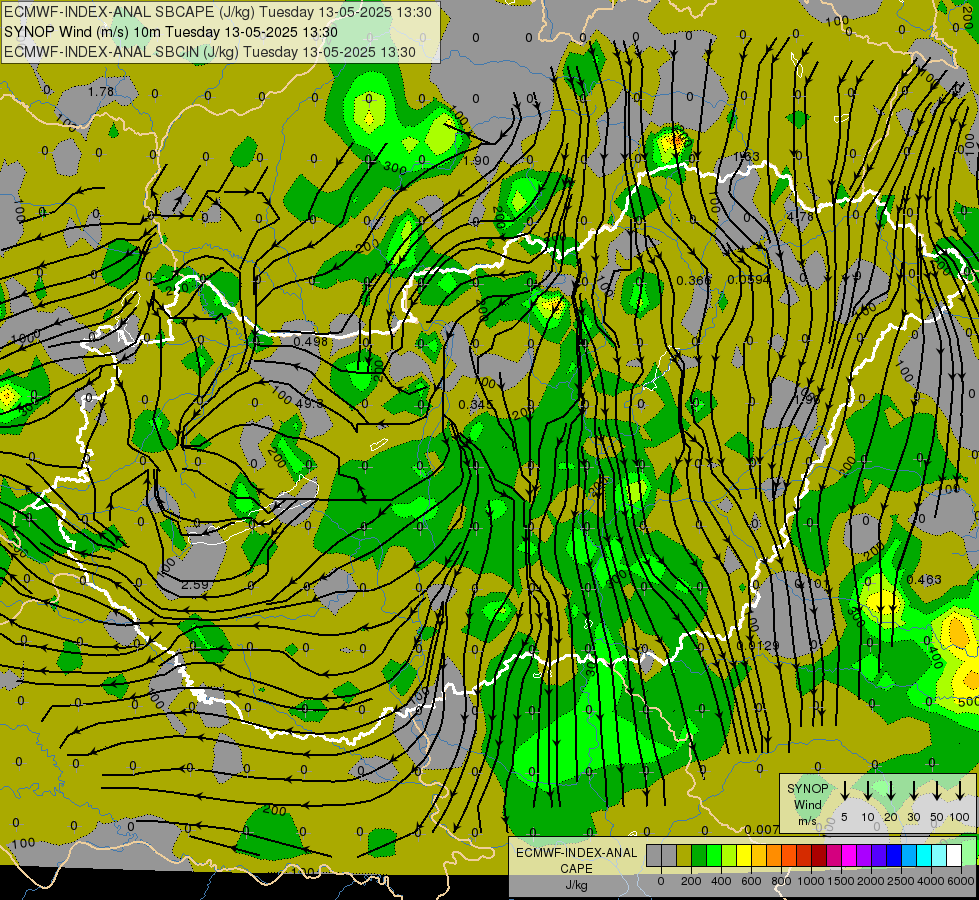979x900 pixels.
Task: Pick the dark red swatch in CAPE colorbar
Action: (x=819, y=855)
